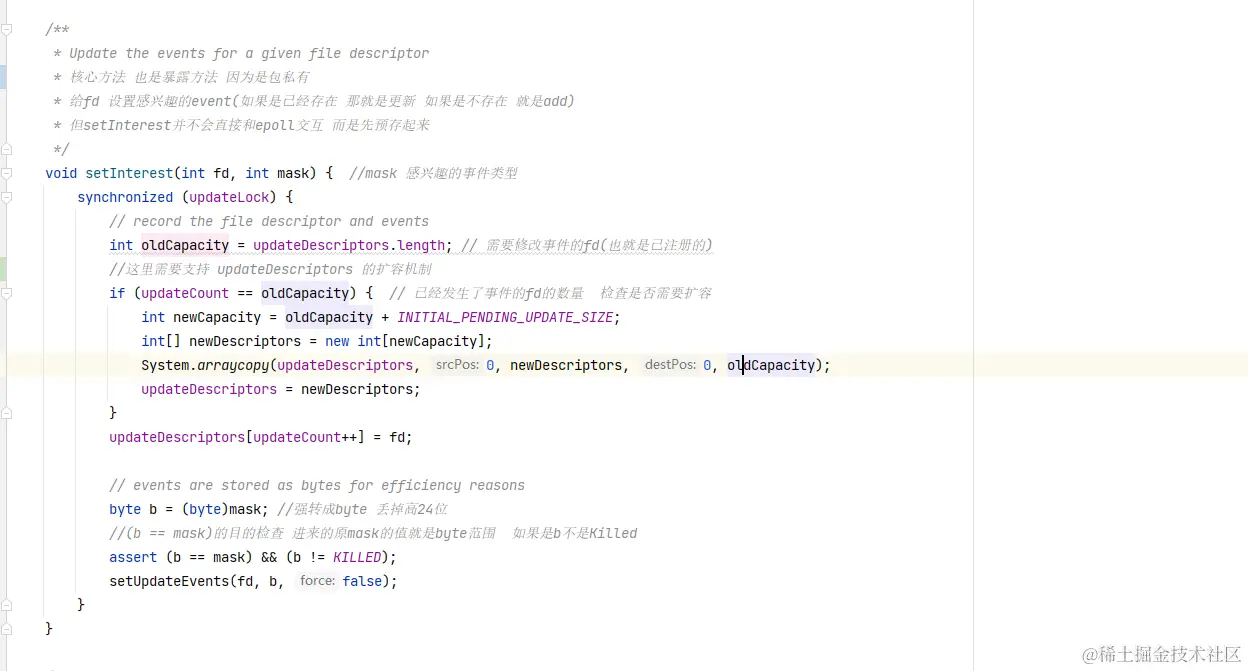
Task: Click Javadoc line 'Update the events for a given file descriptor'
Action: coord(249,53)
